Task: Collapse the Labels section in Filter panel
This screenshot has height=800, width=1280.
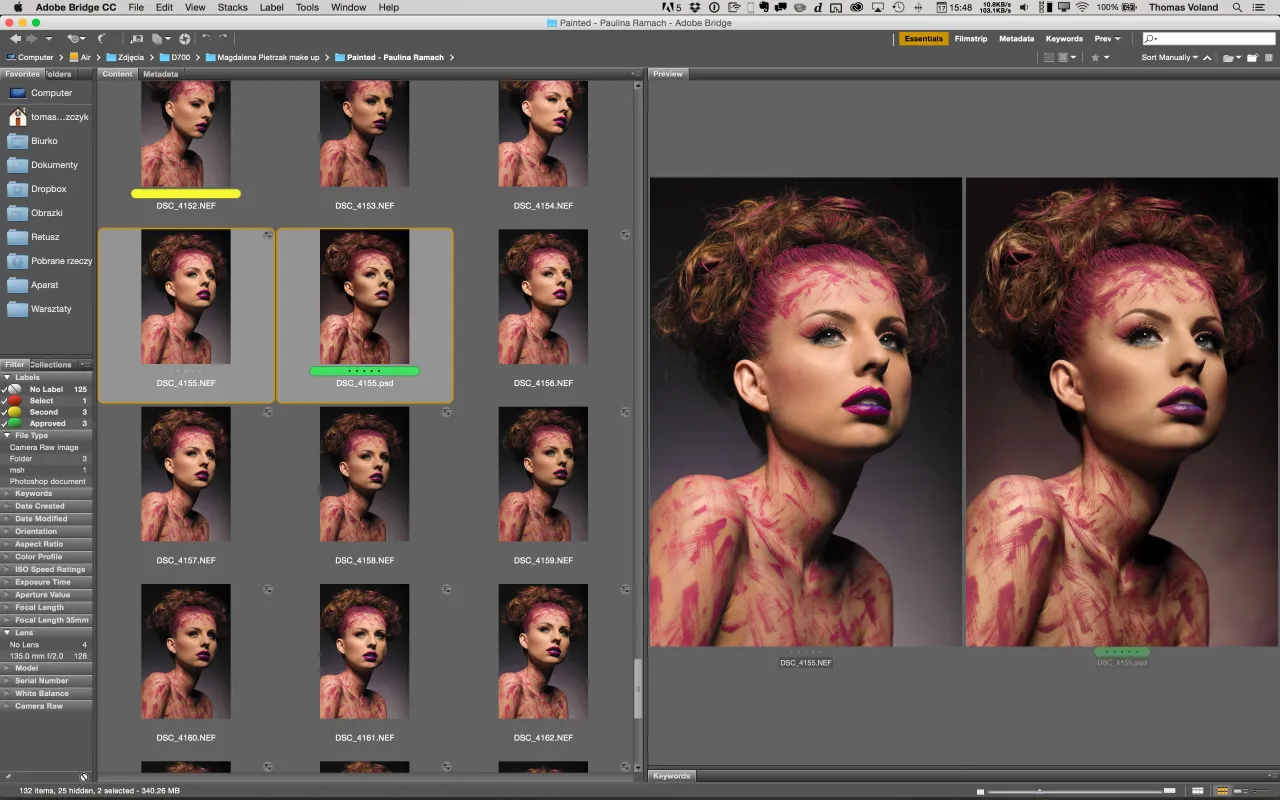Action: (8, 377)
